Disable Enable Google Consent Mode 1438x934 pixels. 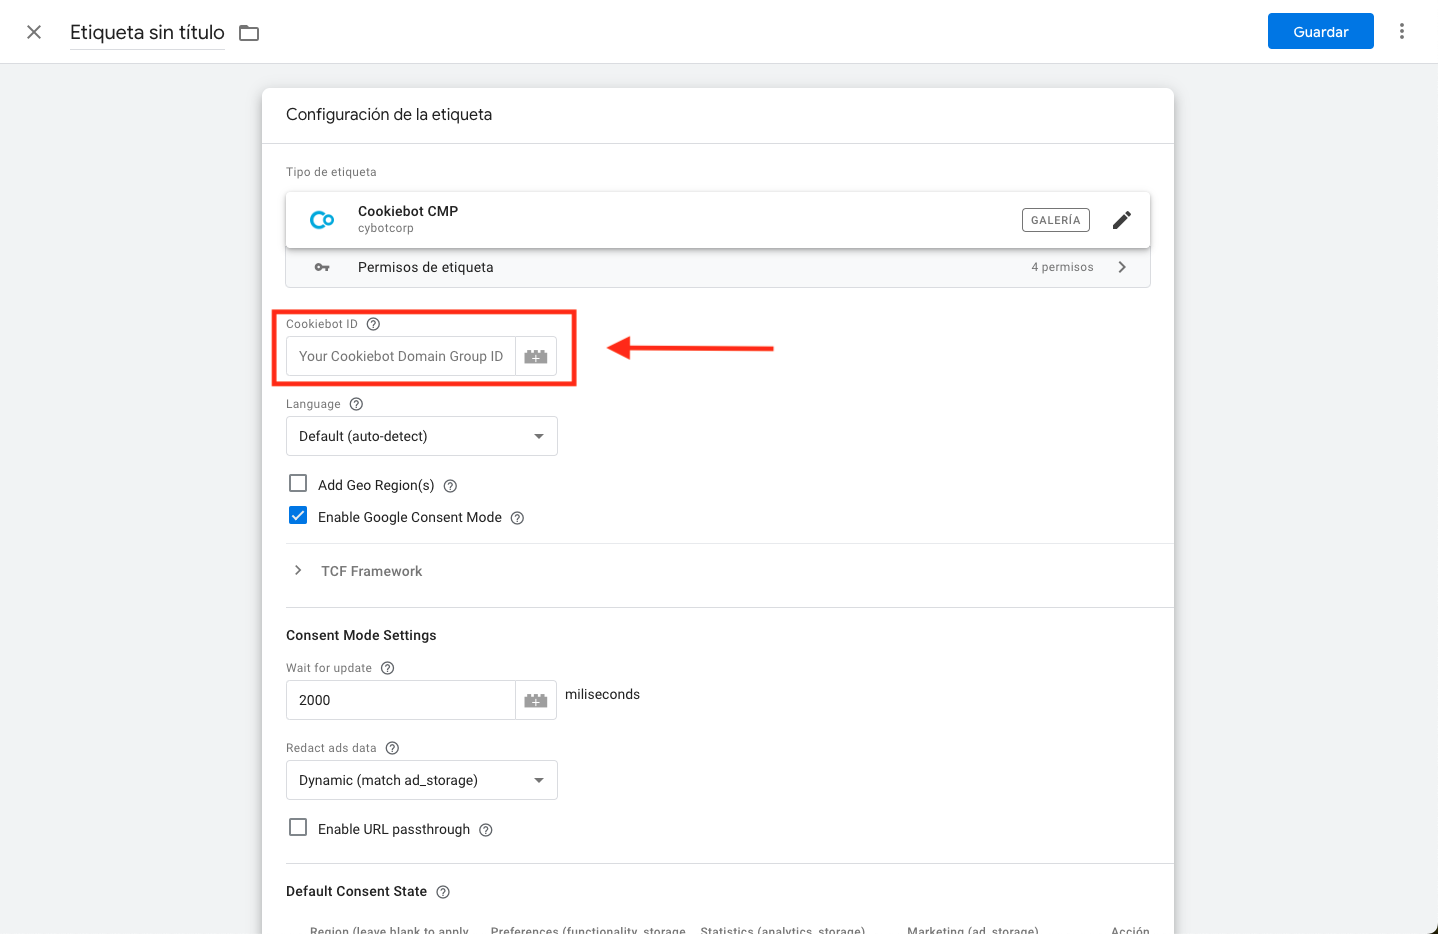(298, 515)
